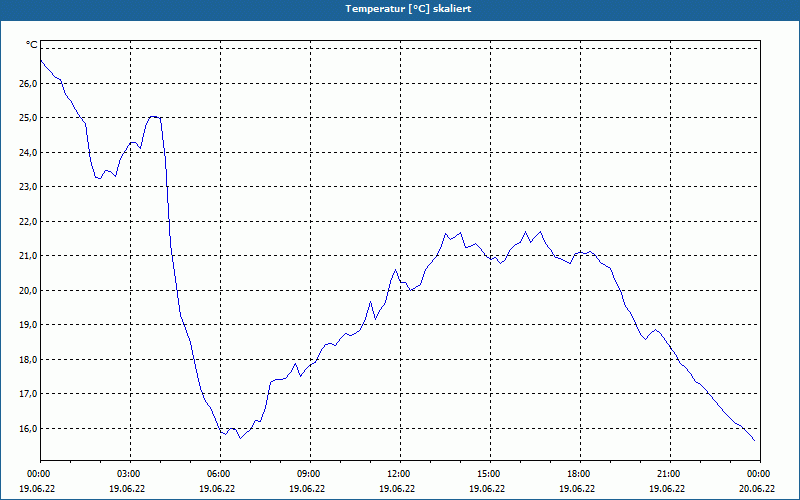Click the 19,0 y-axis label
This screenshot has width=800, height=500.
coord(28,324)
